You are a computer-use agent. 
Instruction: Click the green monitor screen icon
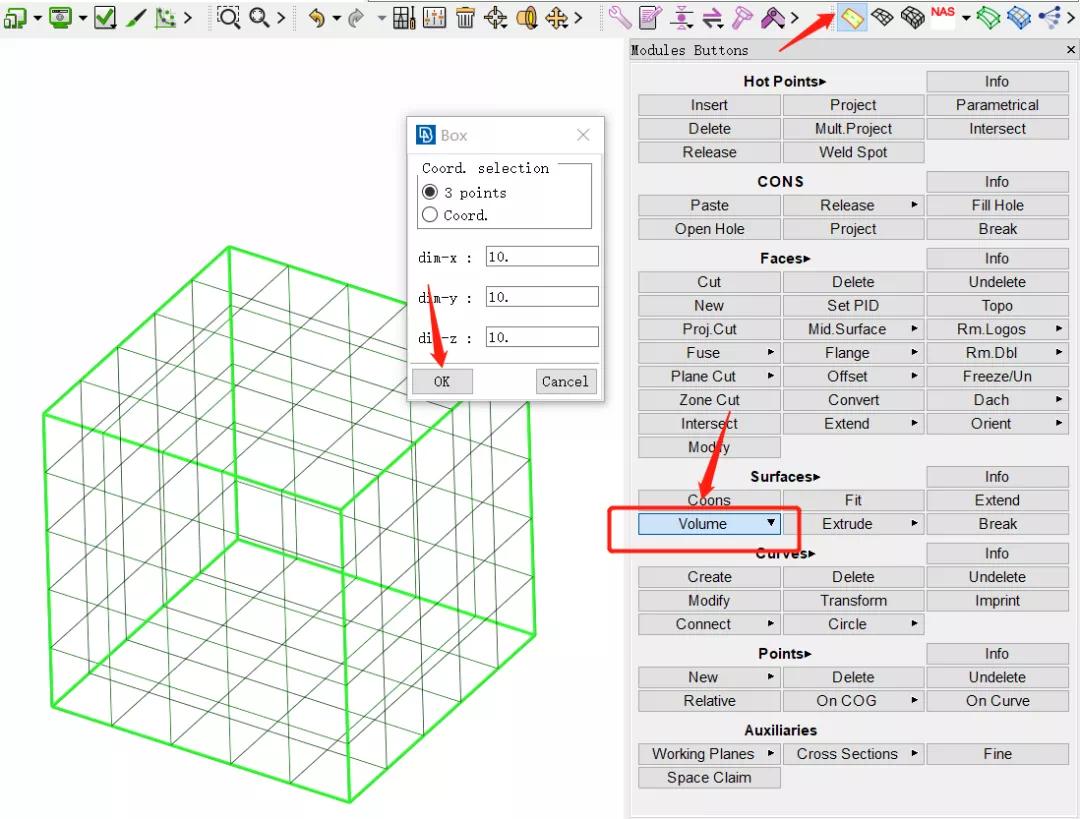61,17
